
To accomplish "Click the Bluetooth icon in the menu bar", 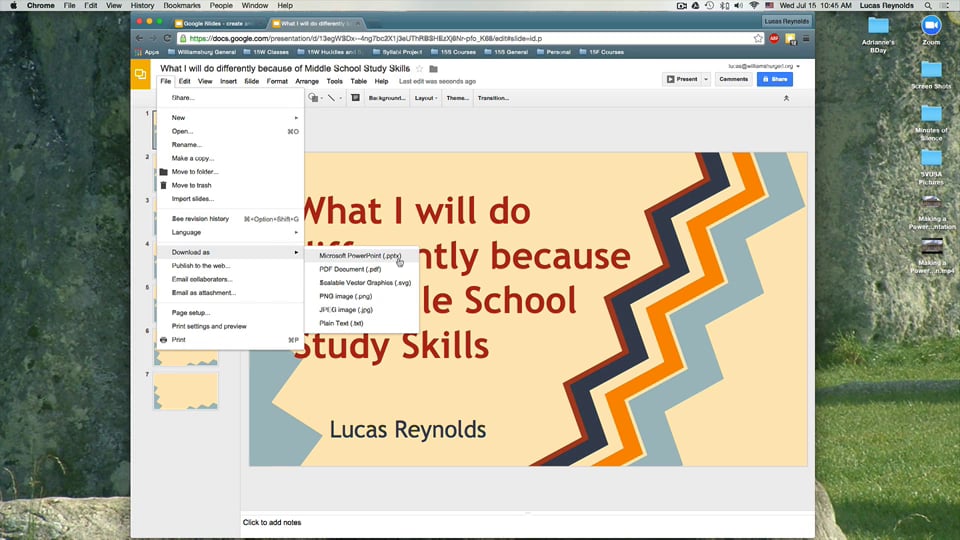I will 724,6.
